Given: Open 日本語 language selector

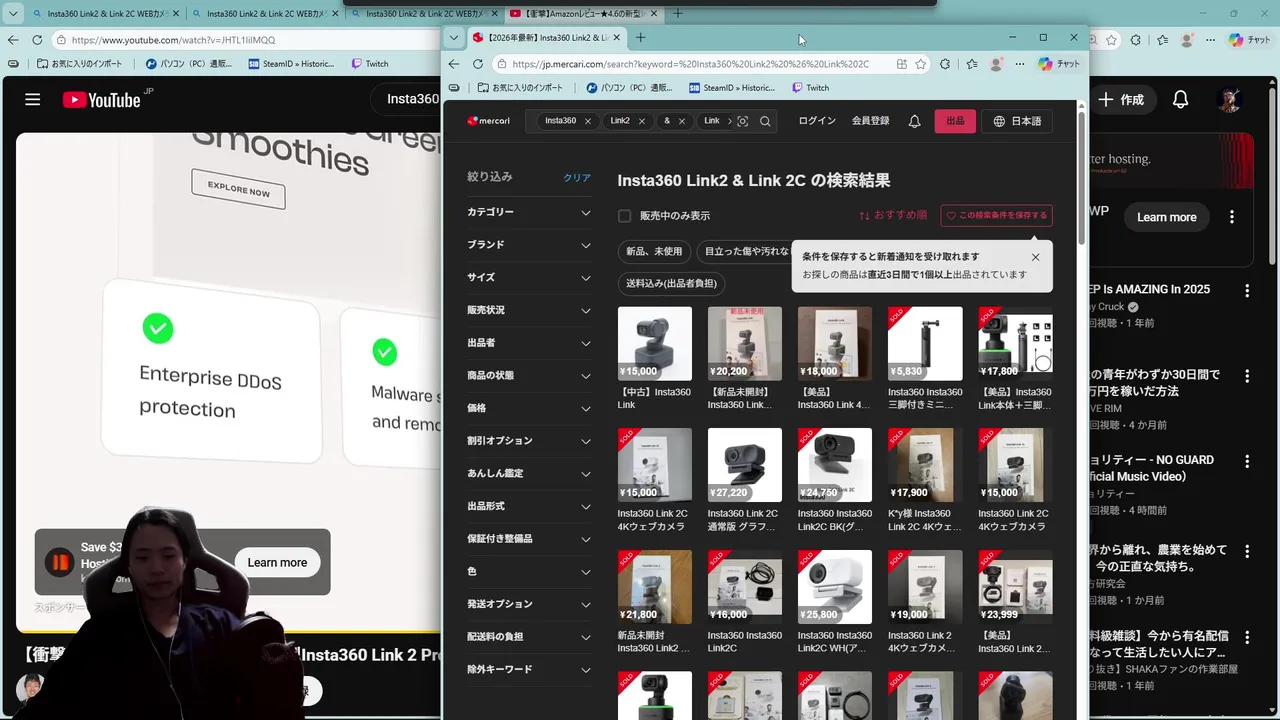Looking at the screenshot, I should click(1017, 121).
